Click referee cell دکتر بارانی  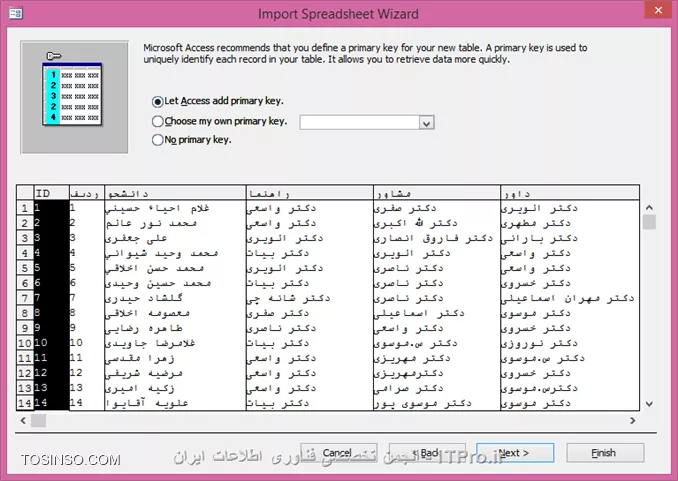click(570, 238)
